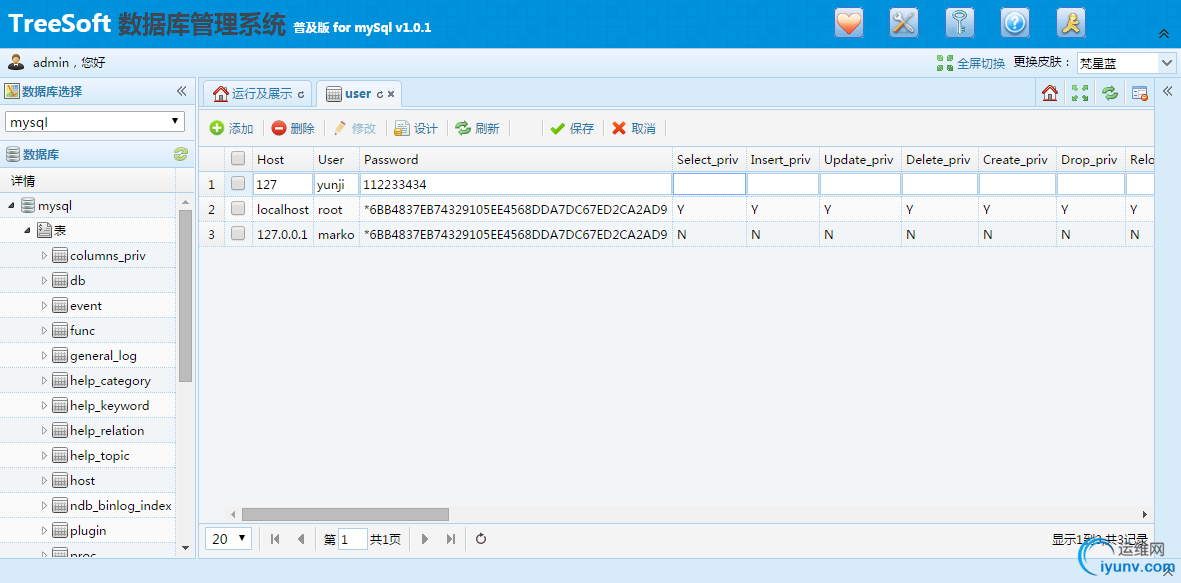The width and height of the screenshot is (1181, 583).
Task: Check the checkbox for row 1 yunji
Action: [x=238, y=184]
